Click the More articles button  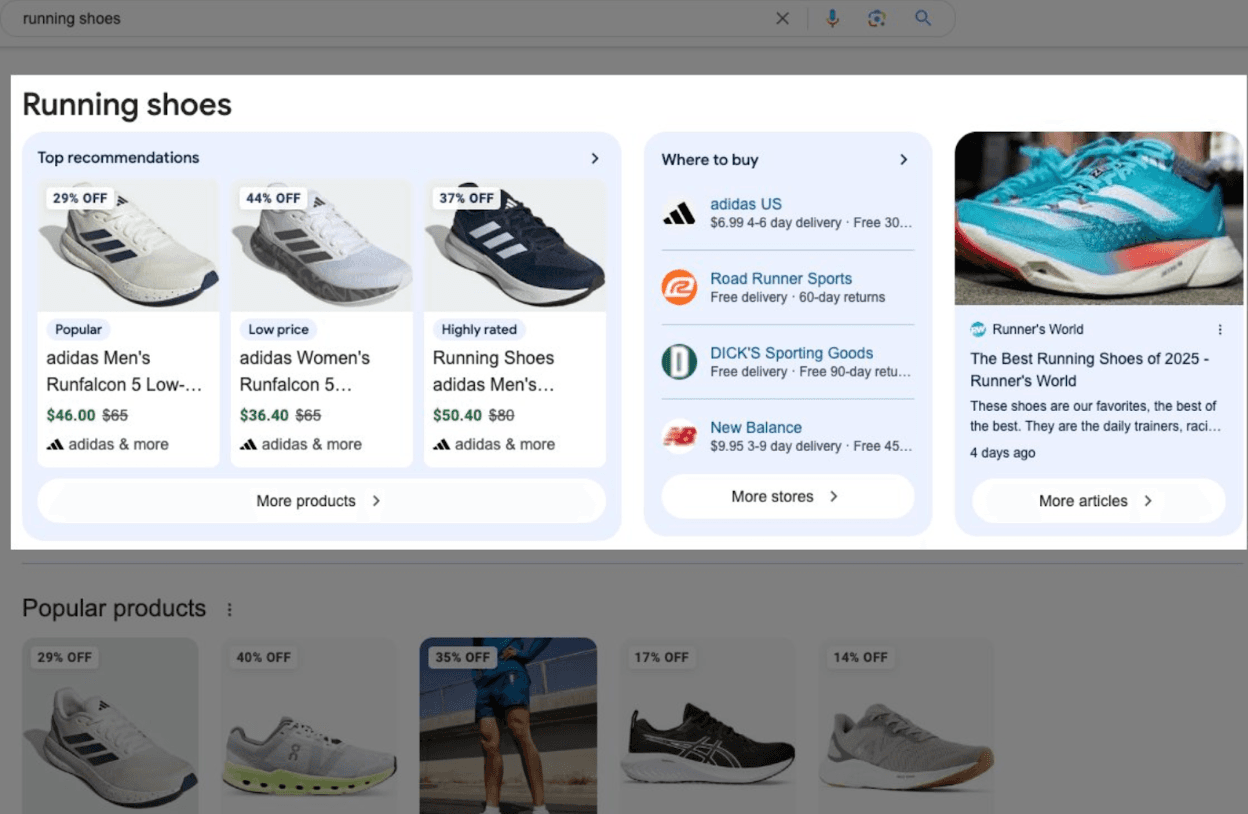point(1098,501)
